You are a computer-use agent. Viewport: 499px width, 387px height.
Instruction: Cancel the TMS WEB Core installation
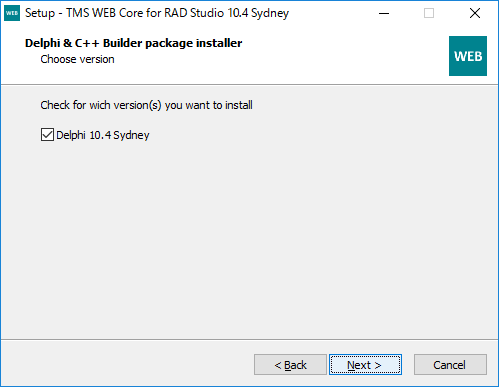tap(450, 365)
